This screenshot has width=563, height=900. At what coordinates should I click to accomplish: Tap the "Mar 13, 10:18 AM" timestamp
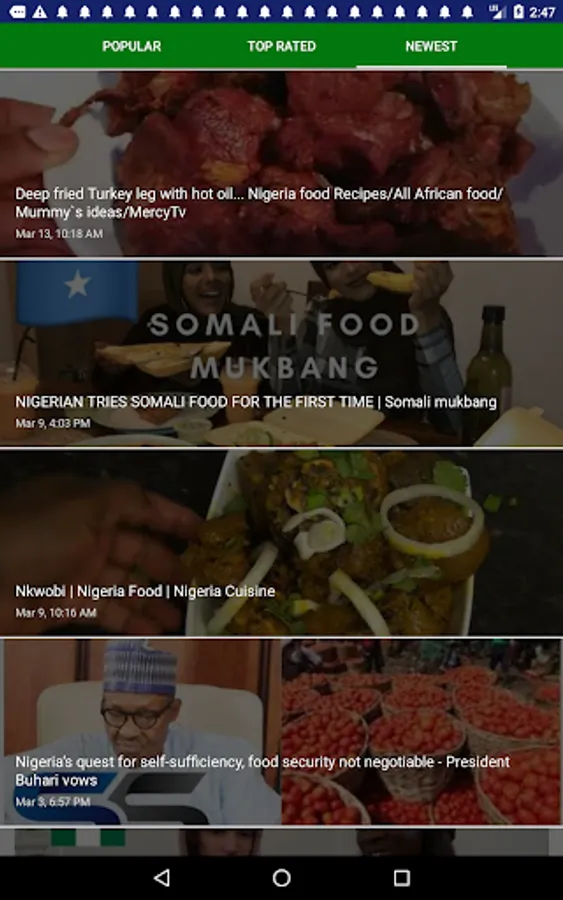pos(59,234)
